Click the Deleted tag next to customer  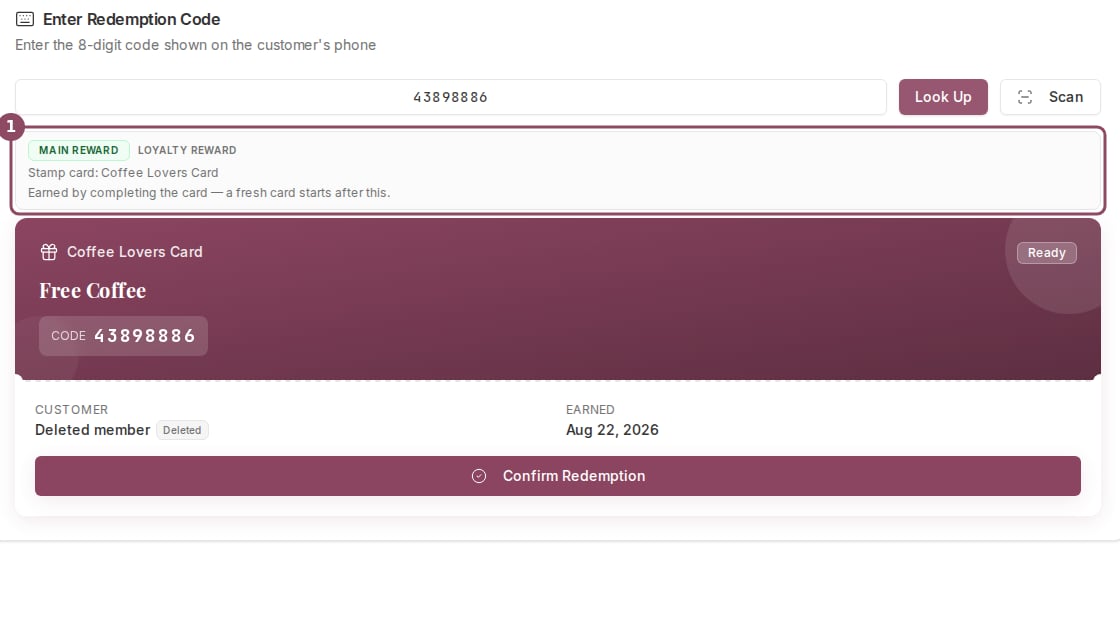tap(182, 430)
